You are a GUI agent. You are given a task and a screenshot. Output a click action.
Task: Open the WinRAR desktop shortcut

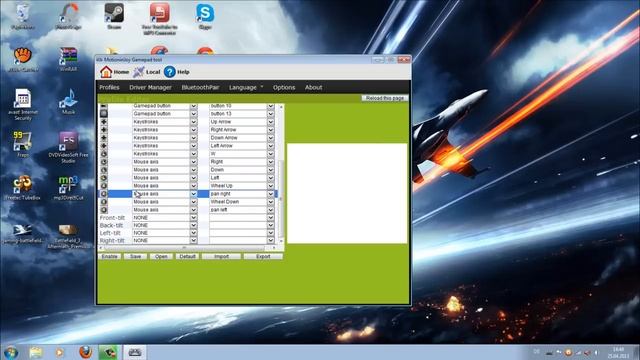(x=69, y=59)
